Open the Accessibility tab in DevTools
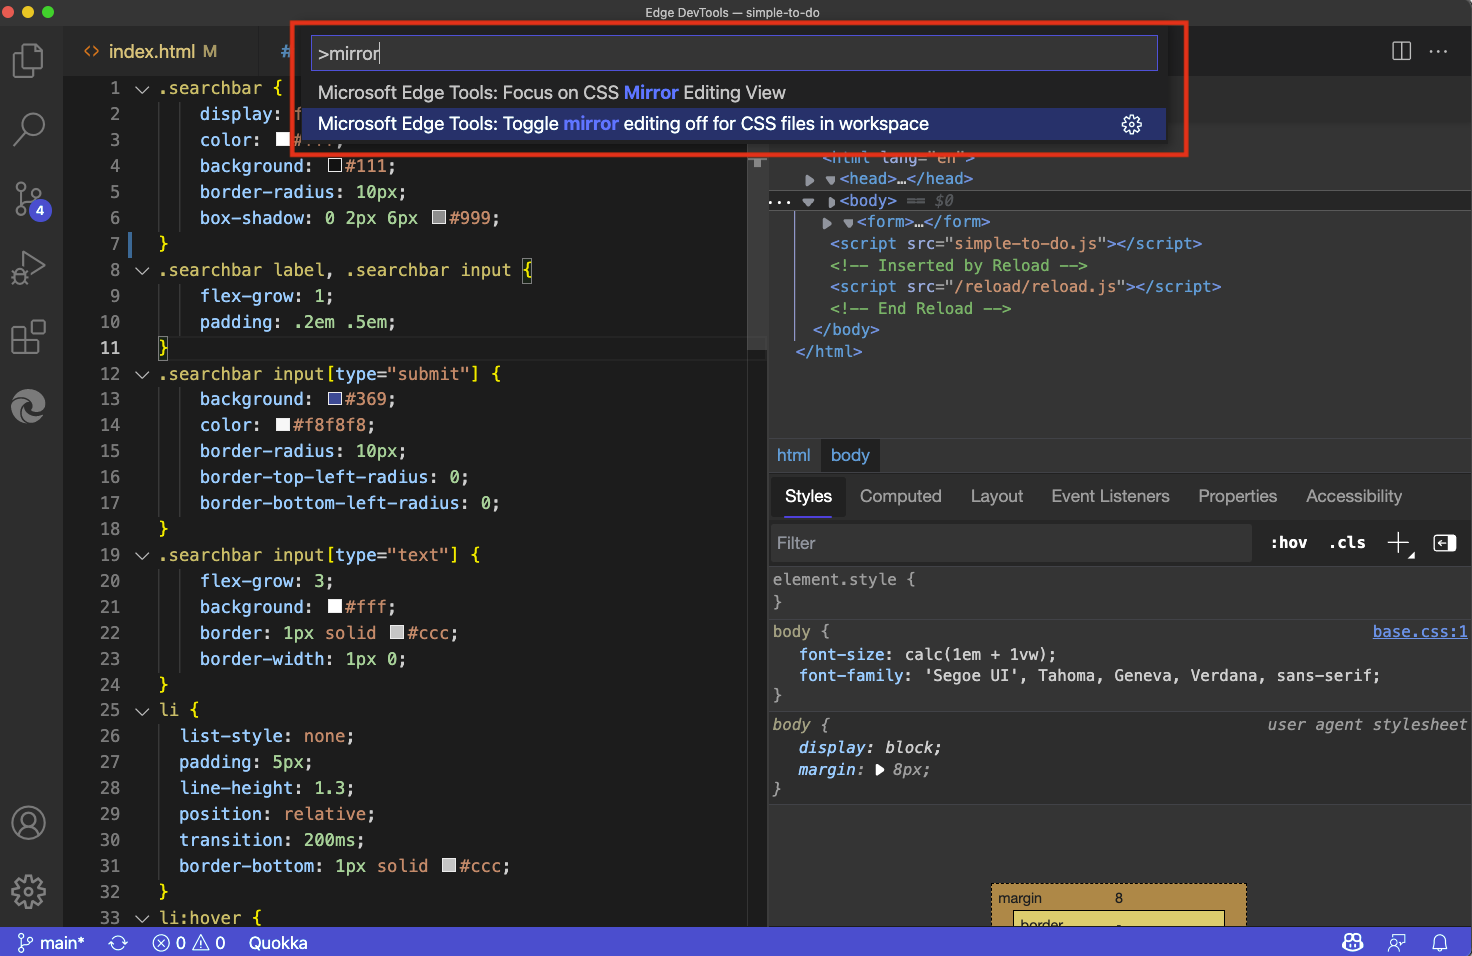This screenshot has width=1472, height=956. pyautogui.click(x=1353, y=496)
